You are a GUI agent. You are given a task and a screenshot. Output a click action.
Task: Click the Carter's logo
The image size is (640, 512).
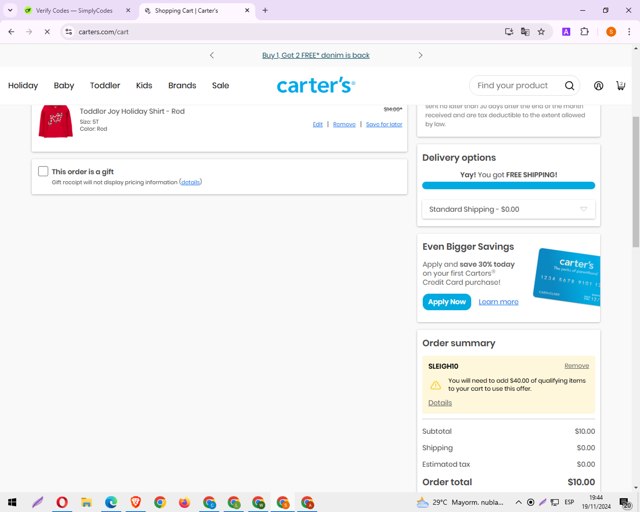(316, 85)
